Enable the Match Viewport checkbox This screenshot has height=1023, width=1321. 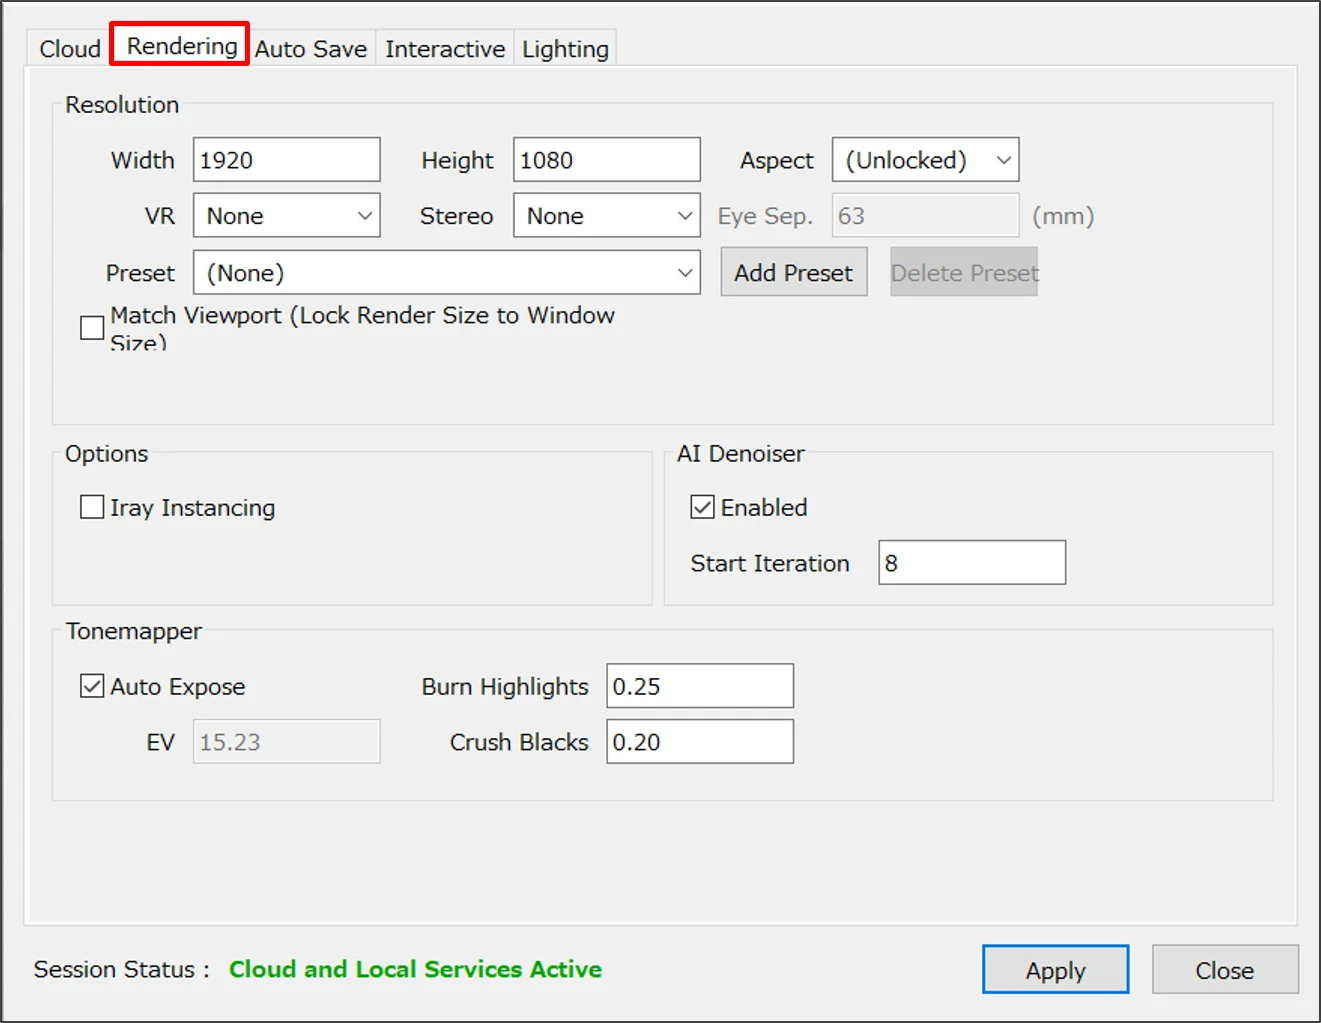(92, 328)
